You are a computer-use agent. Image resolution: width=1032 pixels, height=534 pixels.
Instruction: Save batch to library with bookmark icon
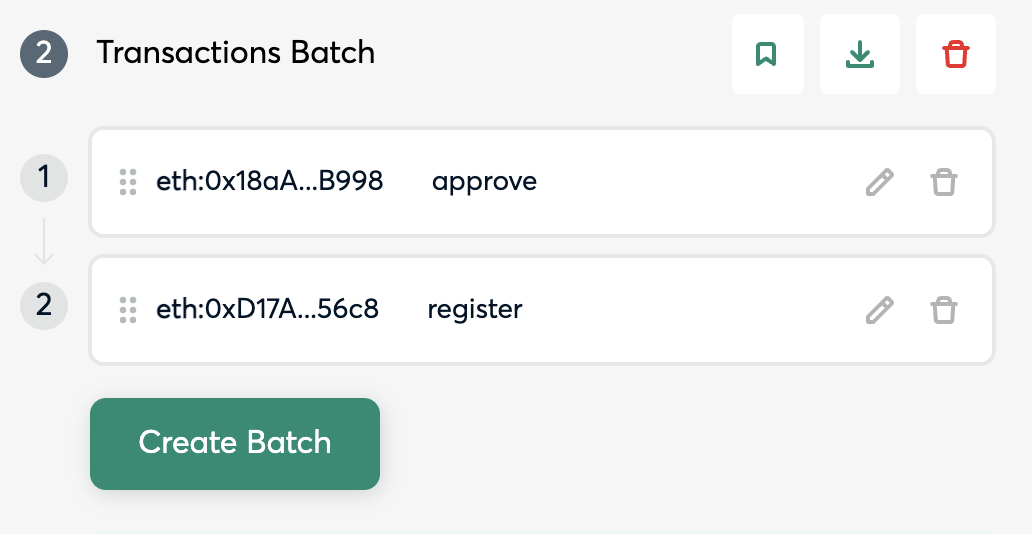coord(767,55)
